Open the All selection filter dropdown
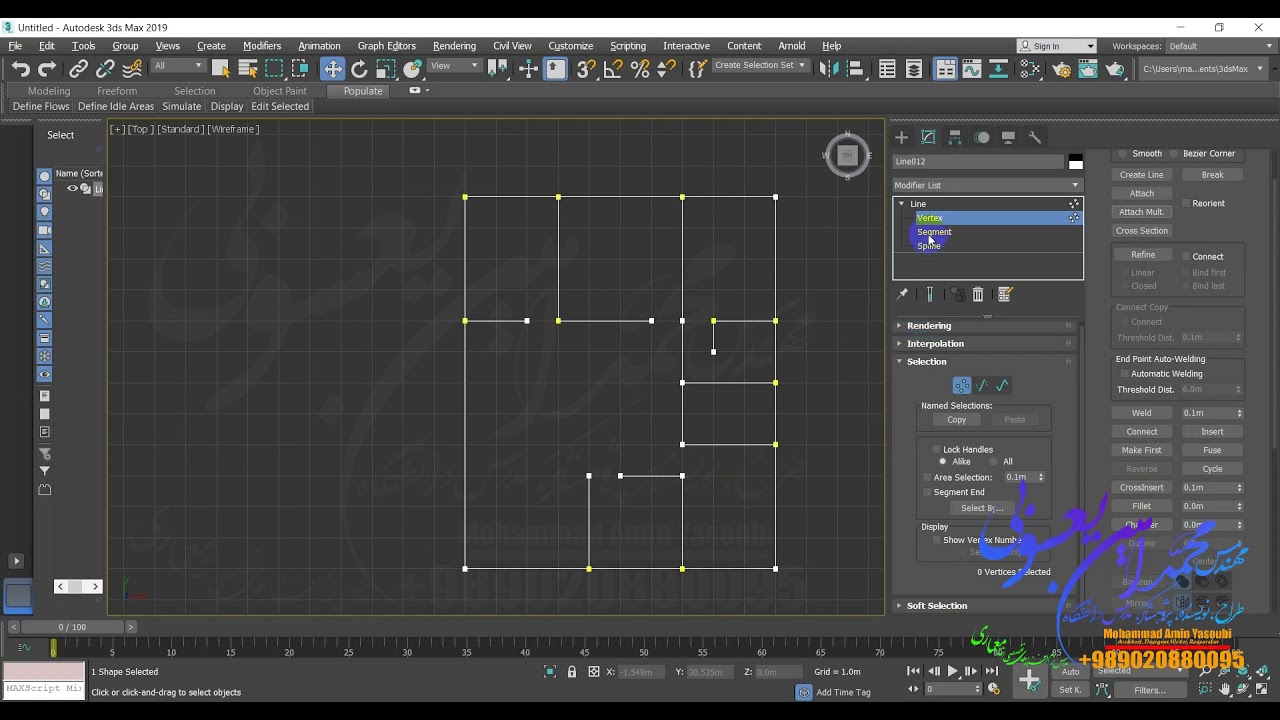Viewport: 1280px width, 720px height. click(178, 65)
